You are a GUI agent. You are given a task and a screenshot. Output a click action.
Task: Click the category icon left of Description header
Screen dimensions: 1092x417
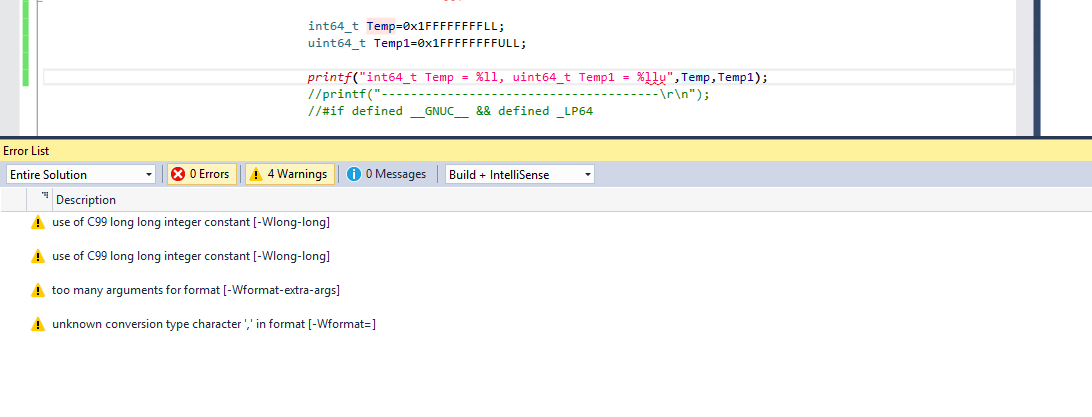click(45, 199)
